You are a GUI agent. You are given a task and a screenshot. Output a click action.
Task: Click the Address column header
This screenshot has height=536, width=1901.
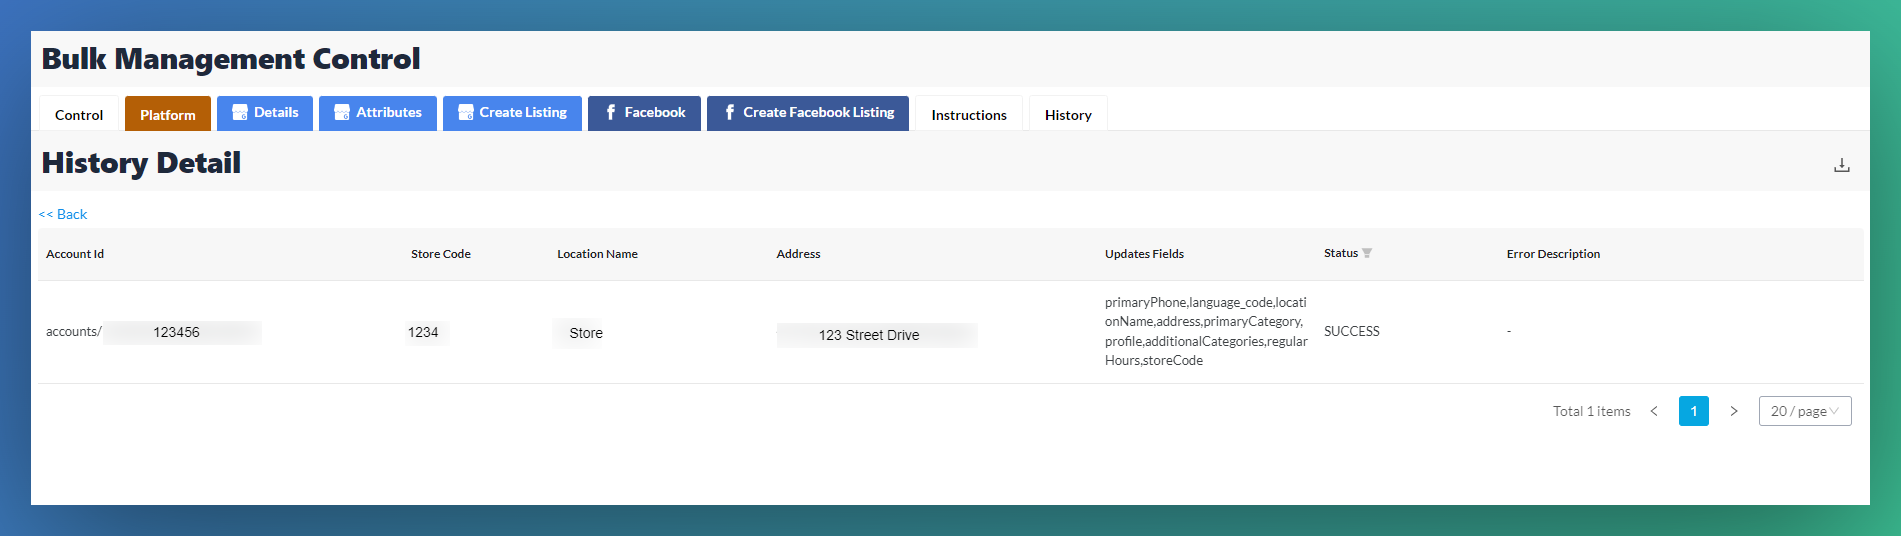pos(798,254)
